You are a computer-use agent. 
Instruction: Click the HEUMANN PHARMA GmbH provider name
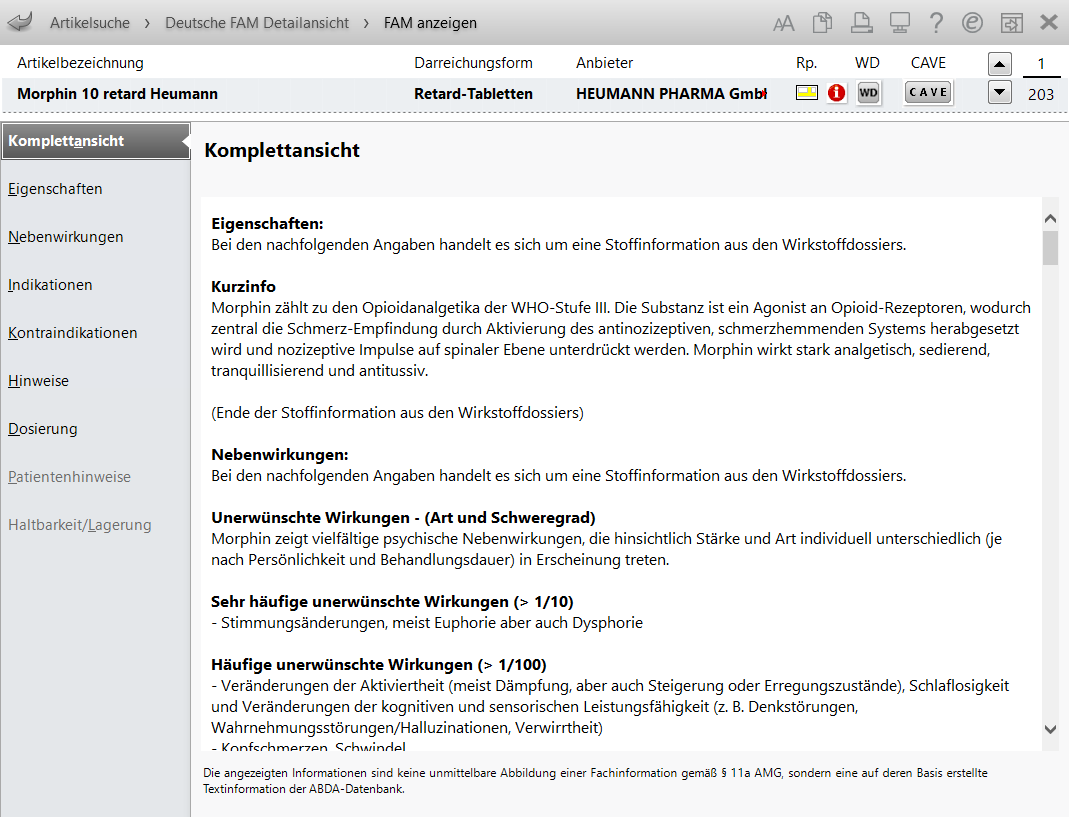point(672,94)
